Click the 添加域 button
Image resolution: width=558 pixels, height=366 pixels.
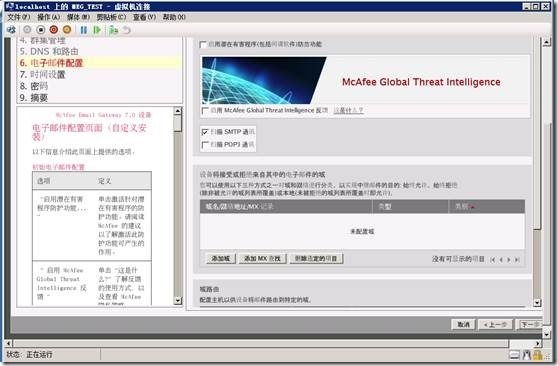pyautogui.click(x=221, y=258)
